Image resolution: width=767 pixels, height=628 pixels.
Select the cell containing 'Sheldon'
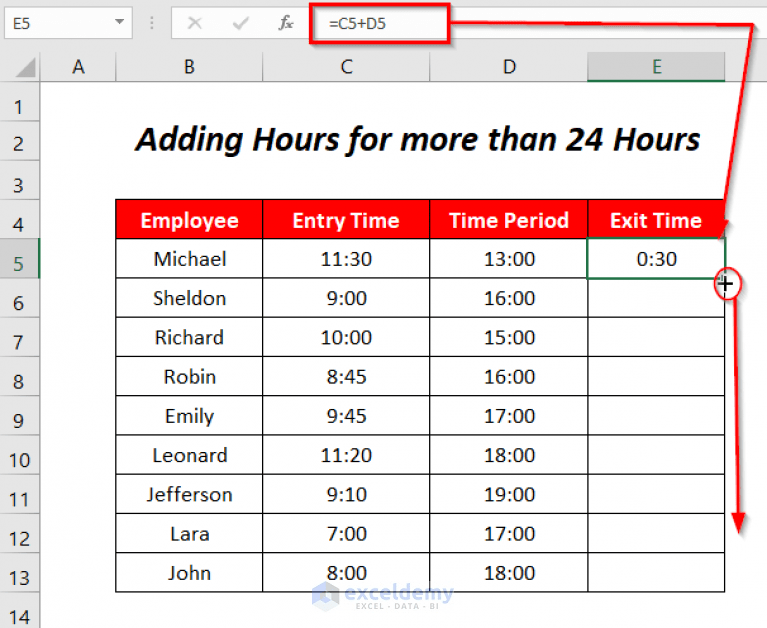[189, 298]
